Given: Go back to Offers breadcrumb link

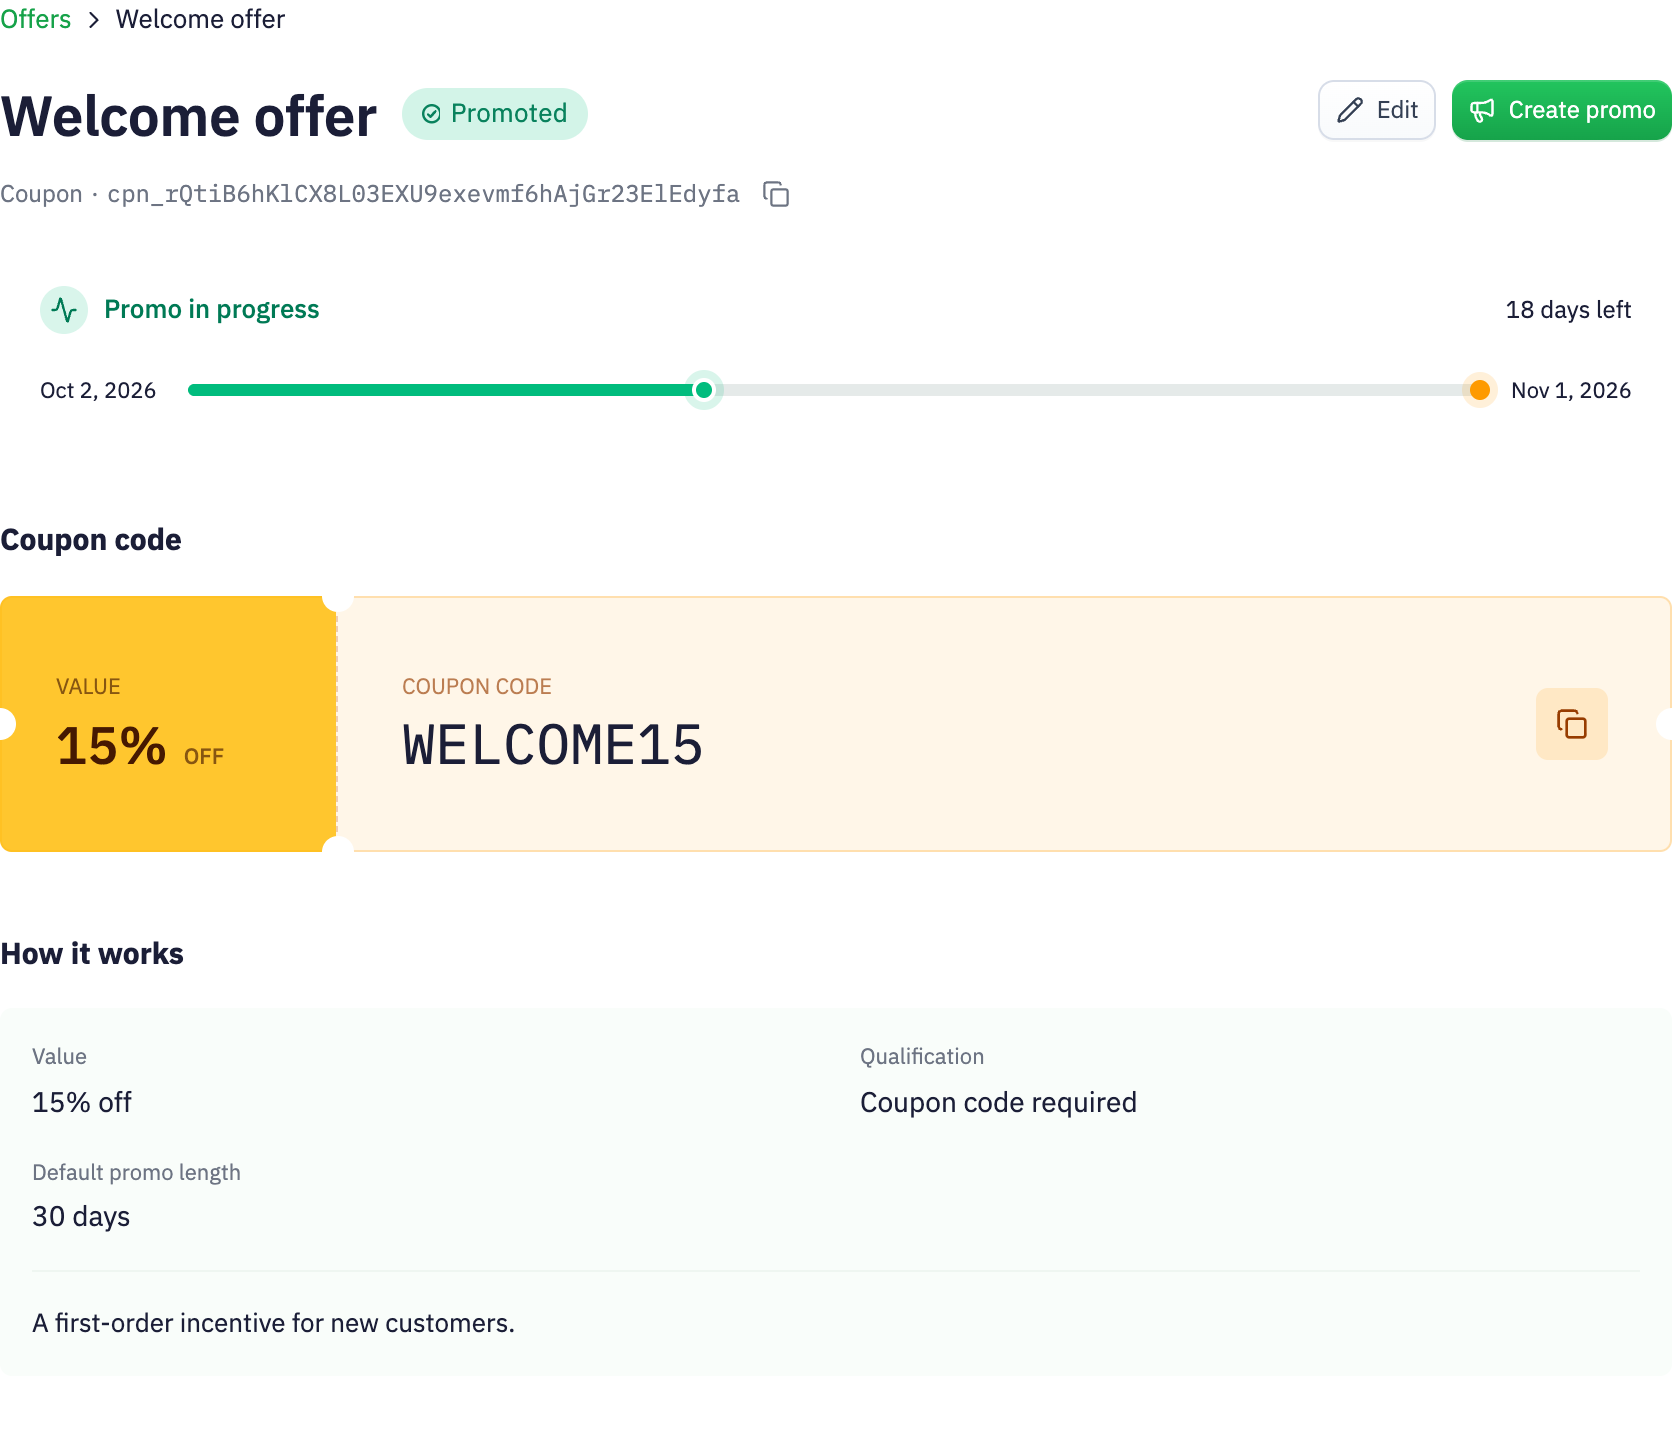Looking at the screenshot, I should [36, 19].
